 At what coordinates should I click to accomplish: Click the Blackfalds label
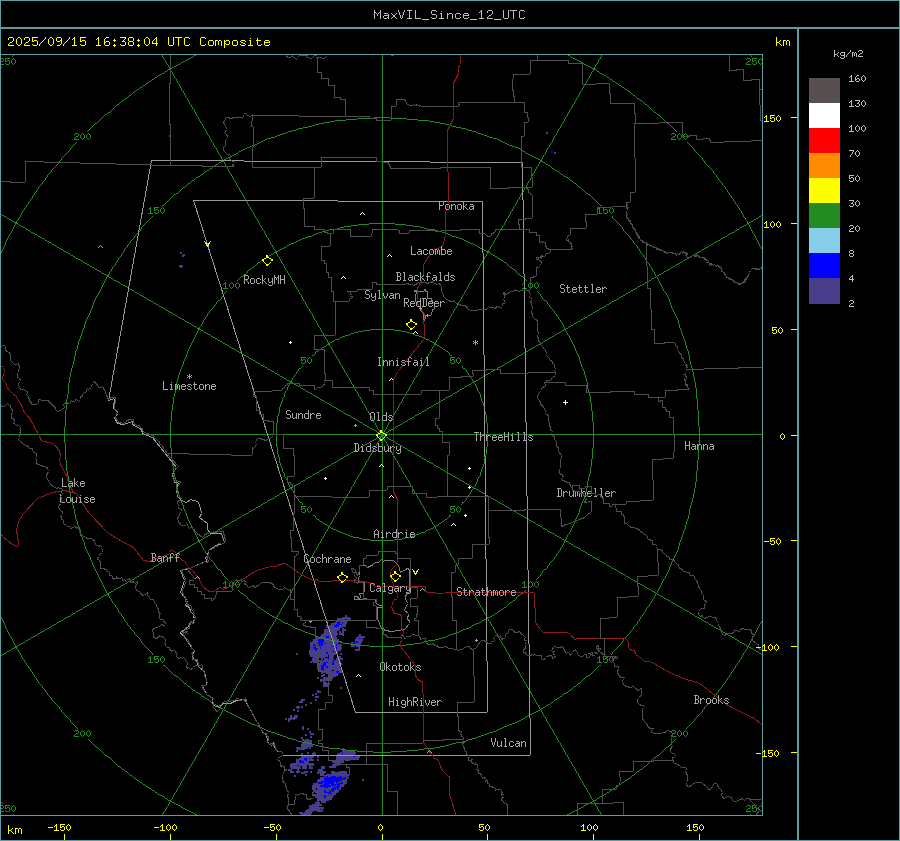[x=425, y=277]
